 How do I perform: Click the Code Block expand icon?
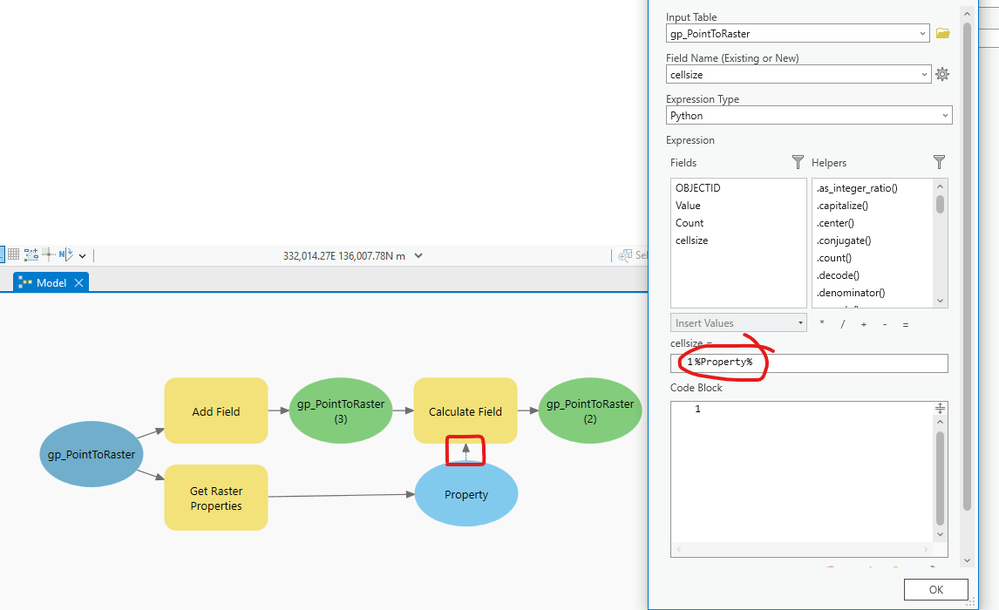tap(940, 408)
